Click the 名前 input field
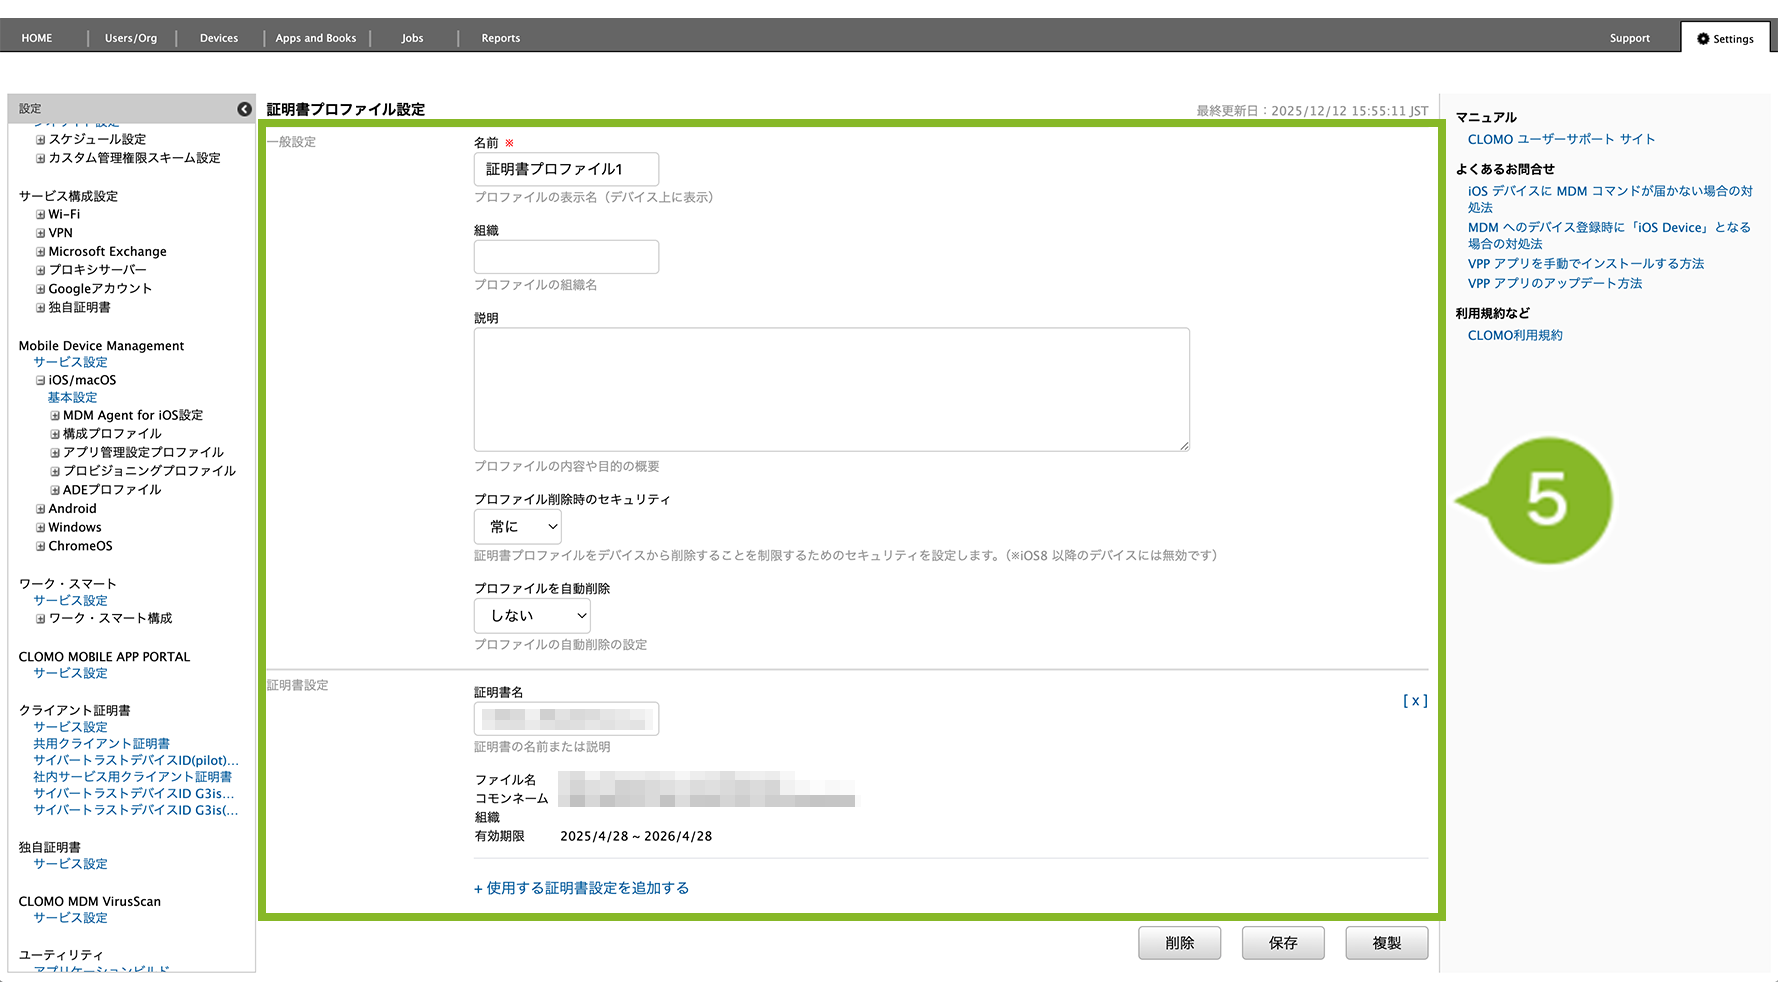1778x1000 pixels. (x=566, y=169)
